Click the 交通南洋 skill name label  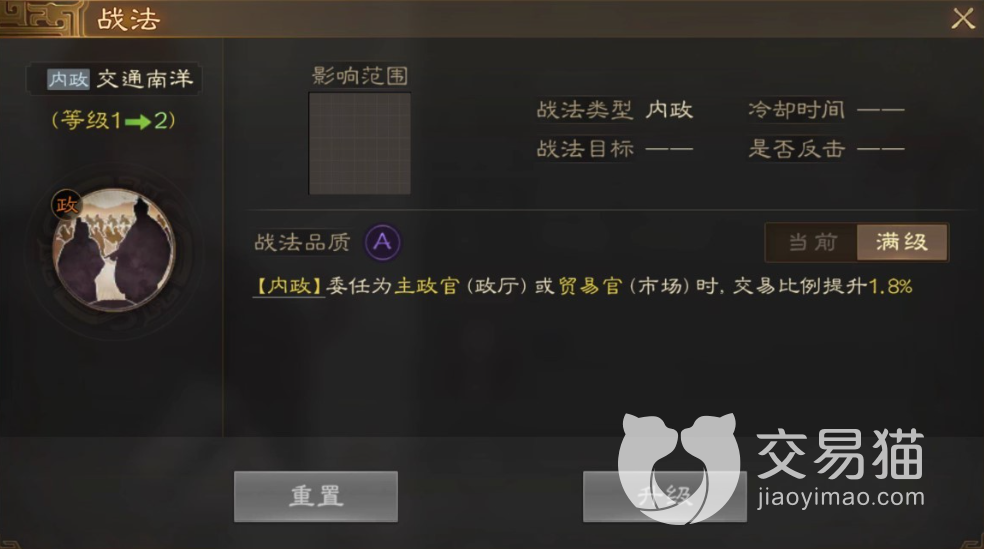pos(145,79)
